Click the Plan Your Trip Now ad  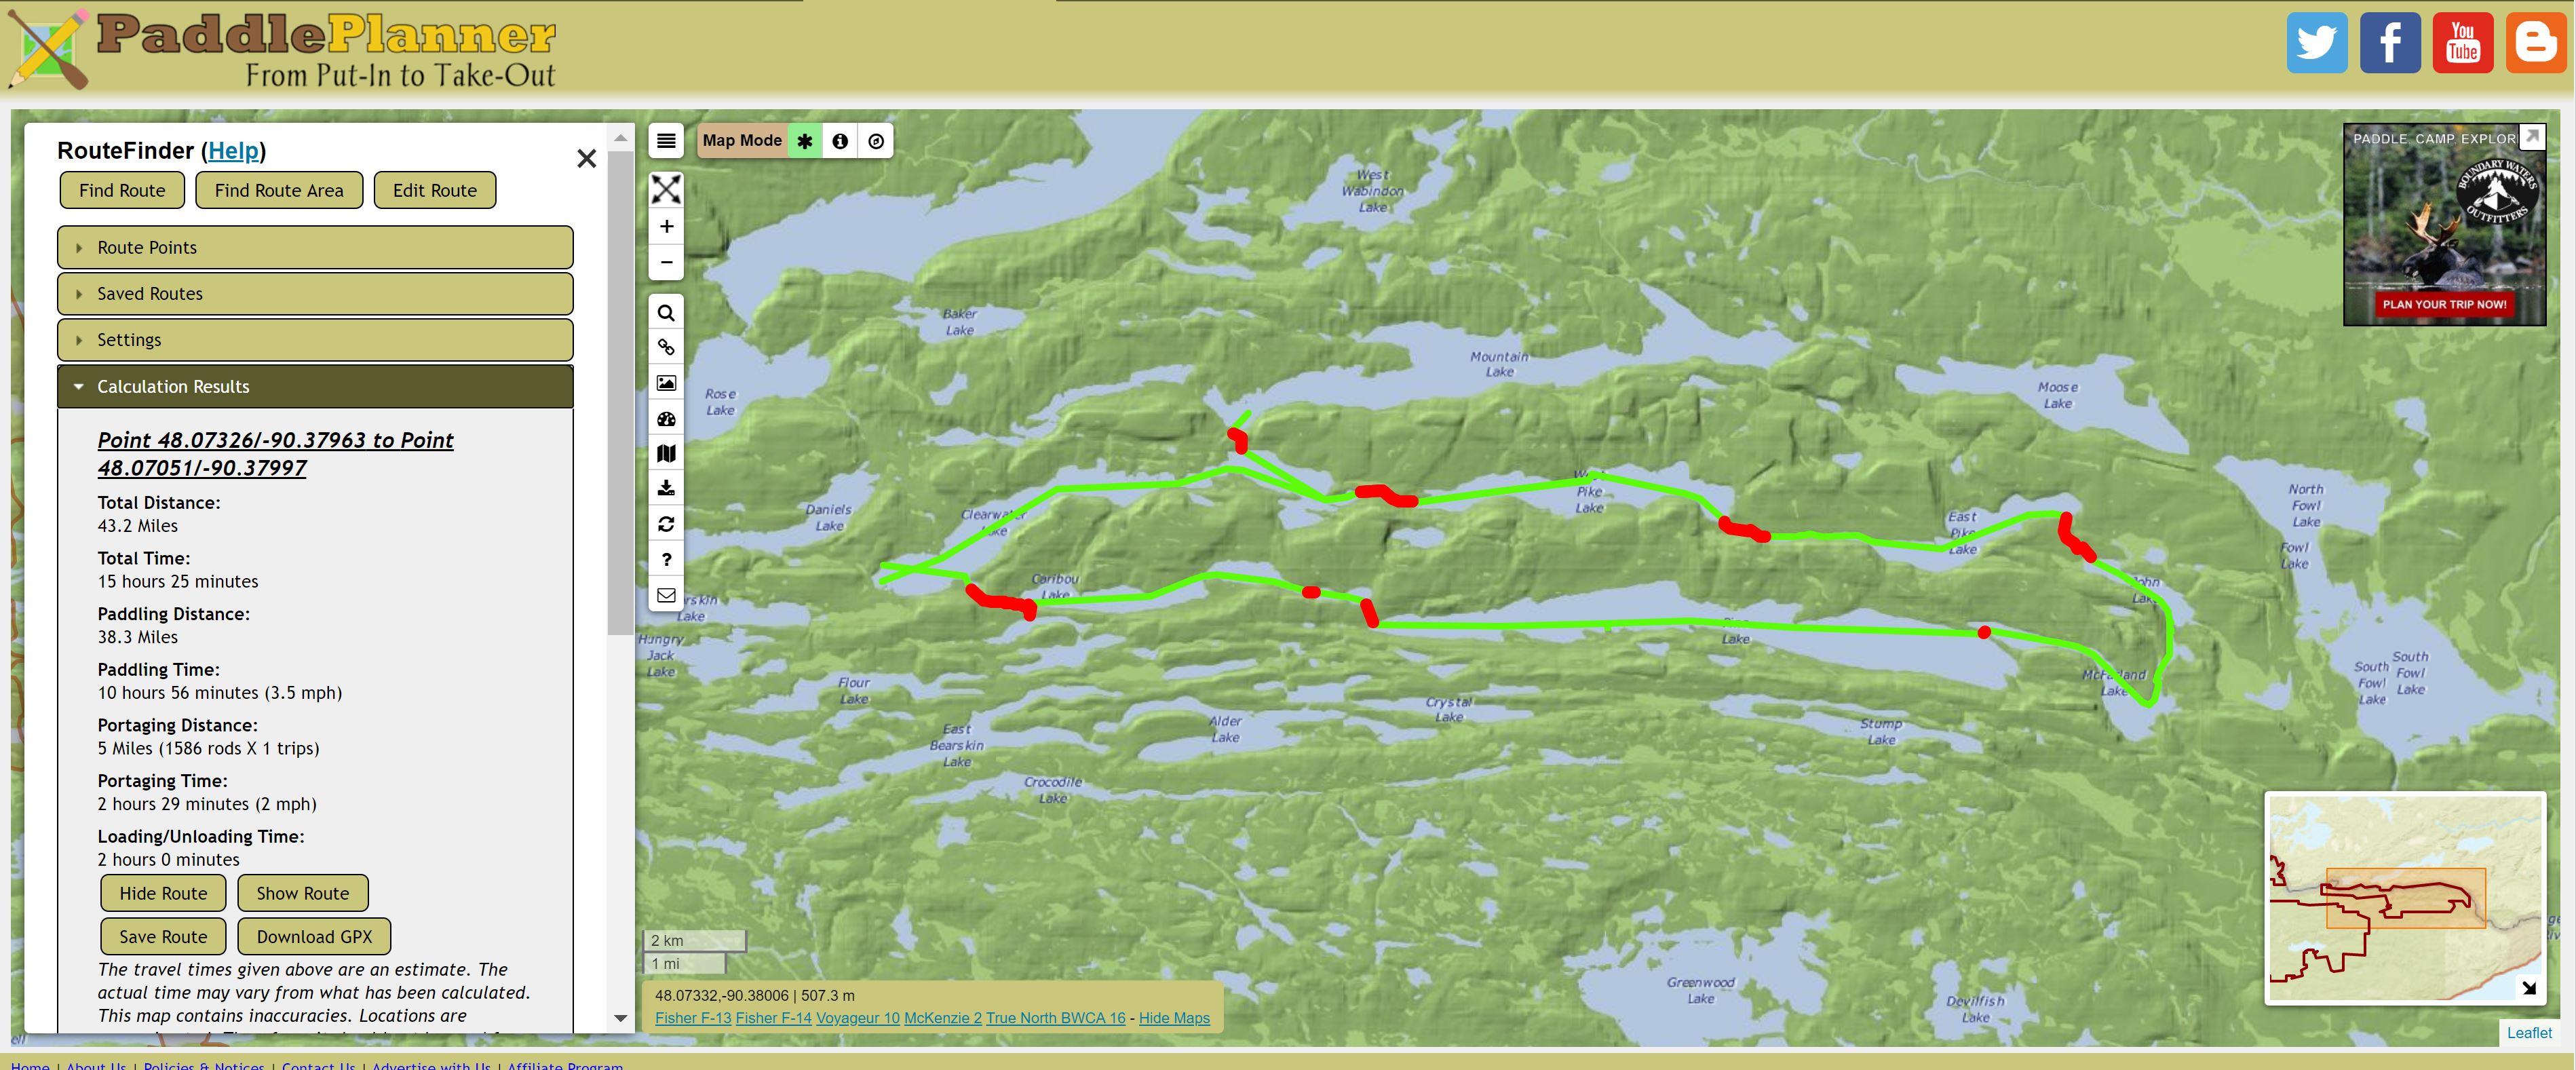tap(2444, 304)
